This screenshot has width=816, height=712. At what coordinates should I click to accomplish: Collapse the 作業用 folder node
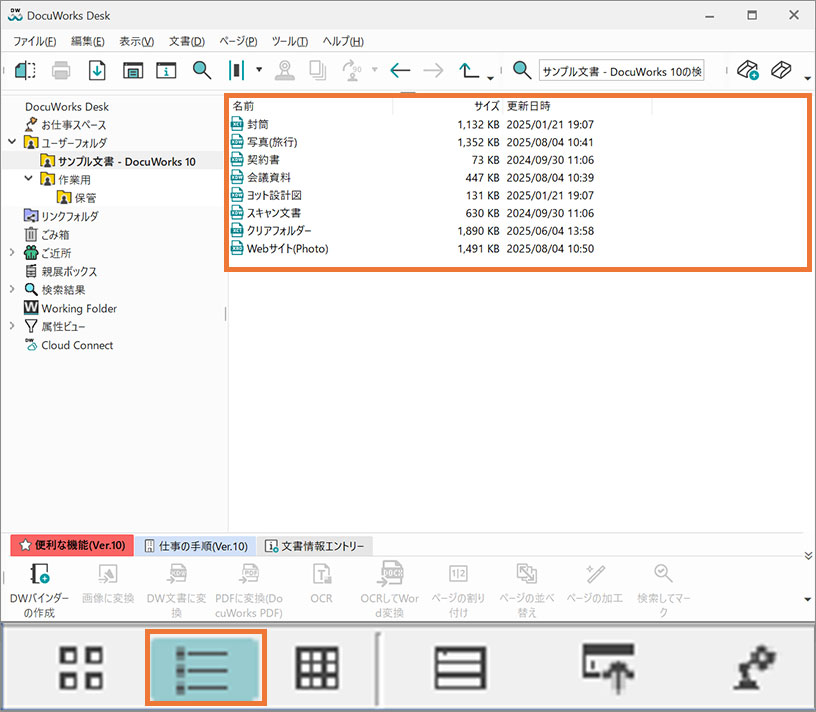[29, 179]
